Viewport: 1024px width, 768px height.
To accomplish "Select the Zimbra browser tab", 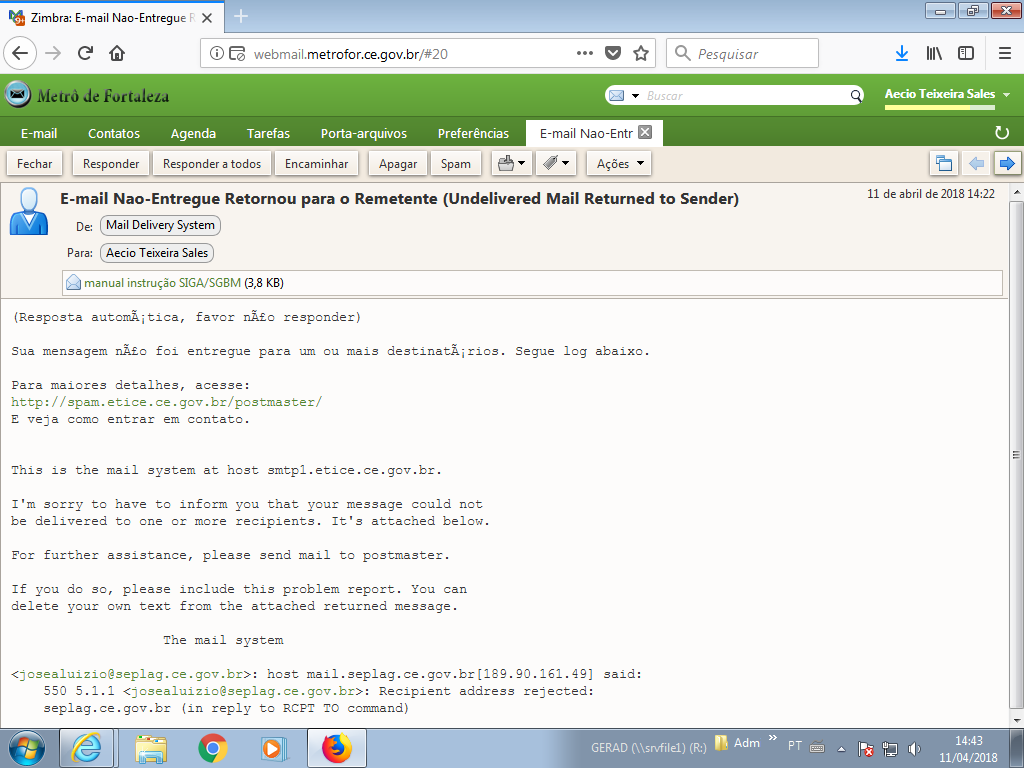I will point(111,17).
